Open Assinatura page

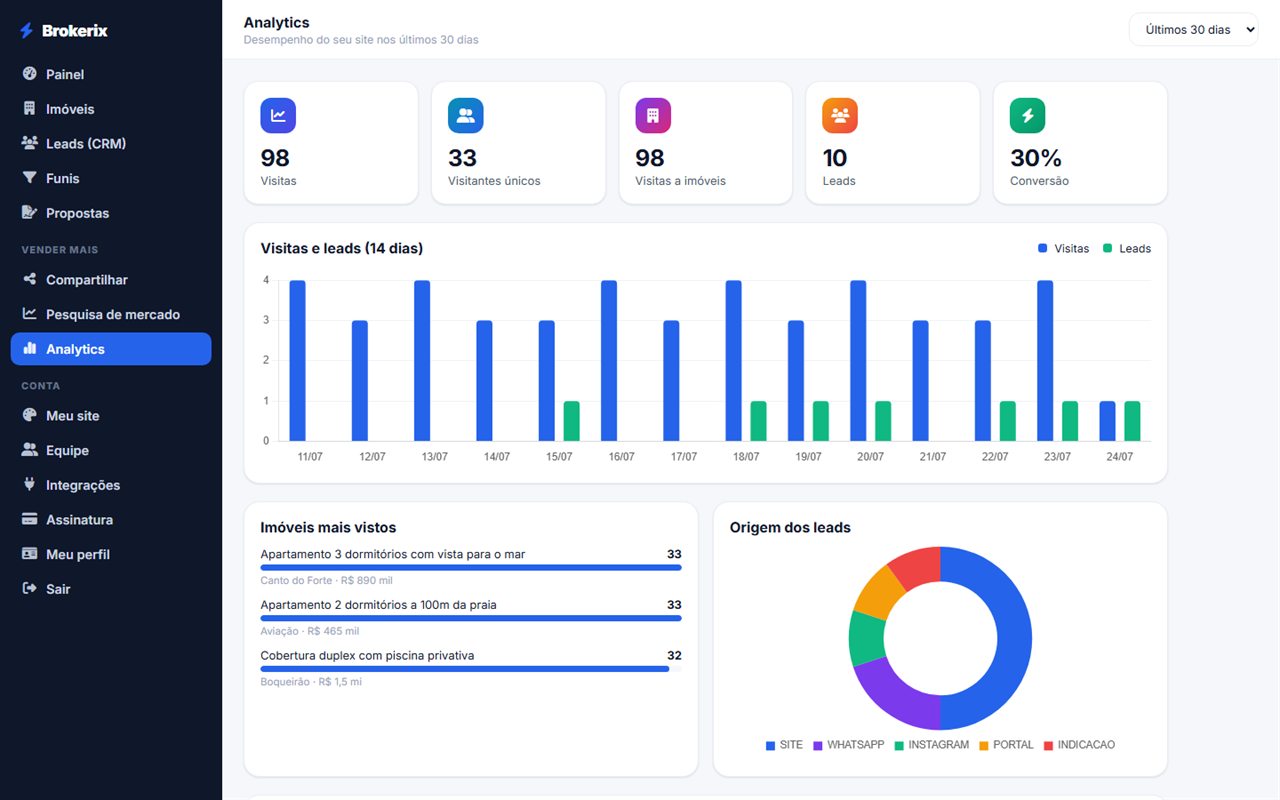(x=111, y=519)
